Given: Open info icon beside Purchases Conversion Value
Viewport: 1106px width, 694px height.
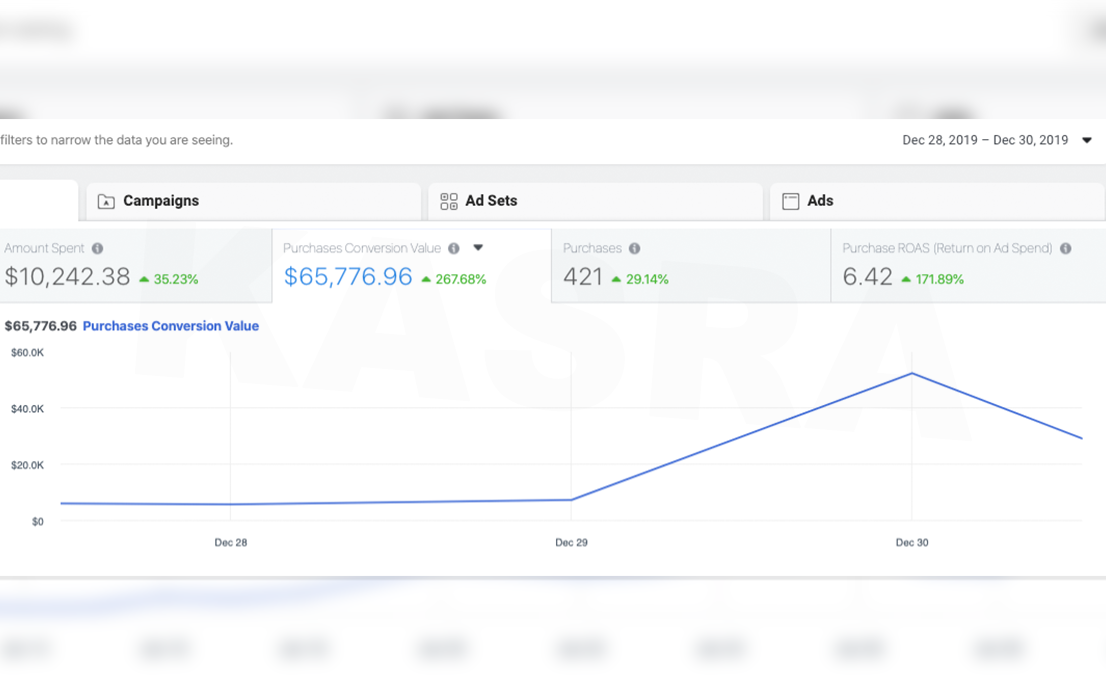Looking at the screenshot, I should pyautogui.click(x=454, y=248).
